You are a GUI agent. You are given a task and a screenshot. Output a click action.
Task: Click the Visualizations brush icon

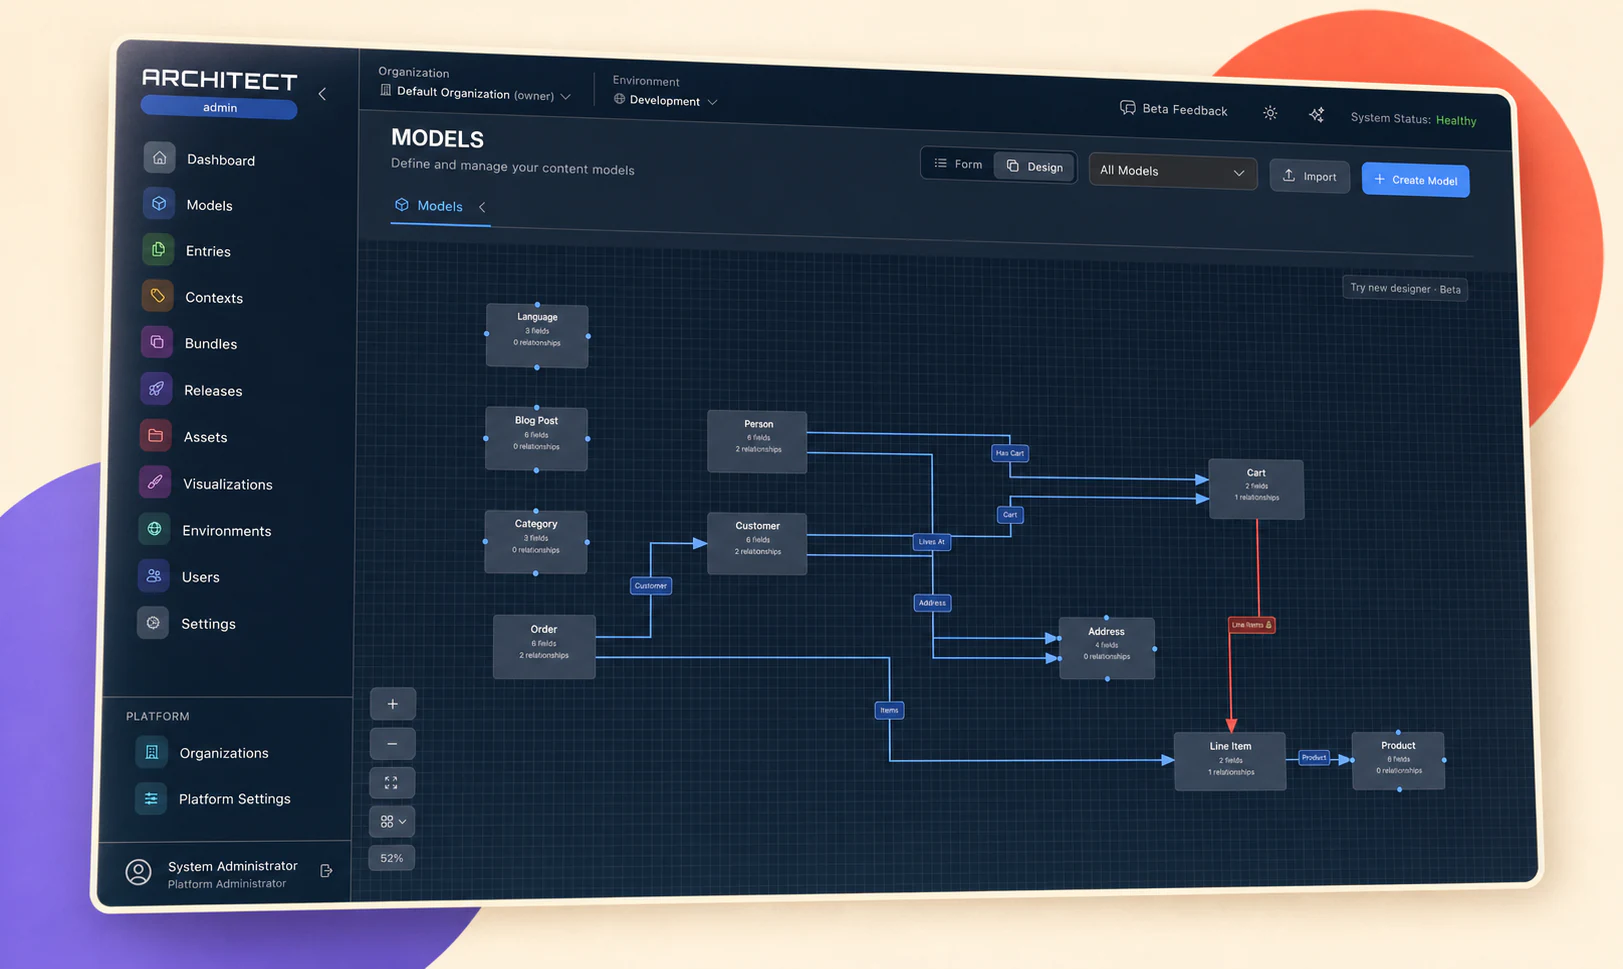(x=155, y=482)
